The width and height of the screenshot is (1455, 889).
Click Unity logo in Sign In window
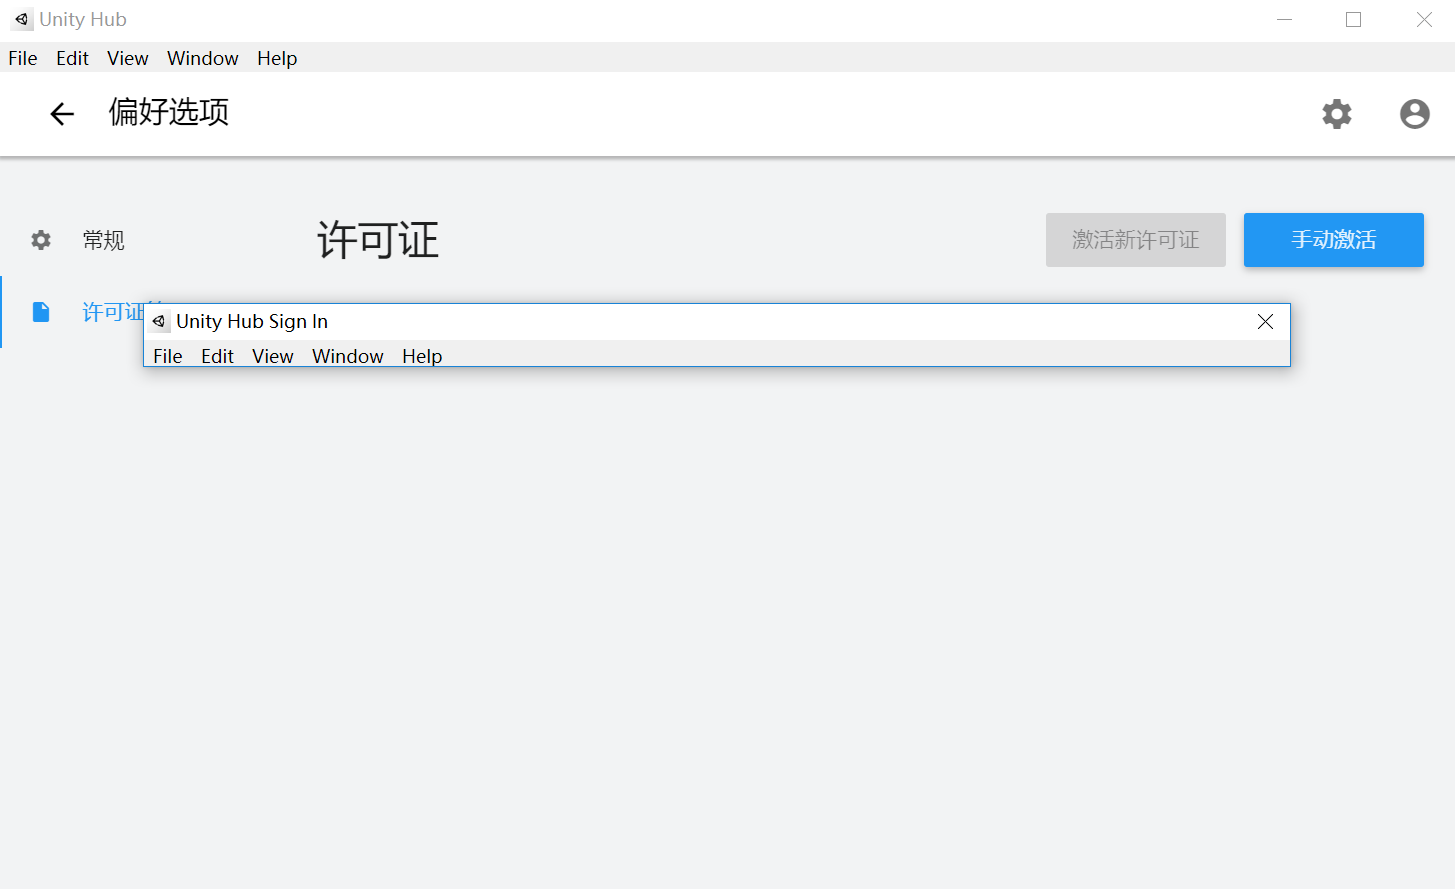pyautogui.click(x=159, y=321)
